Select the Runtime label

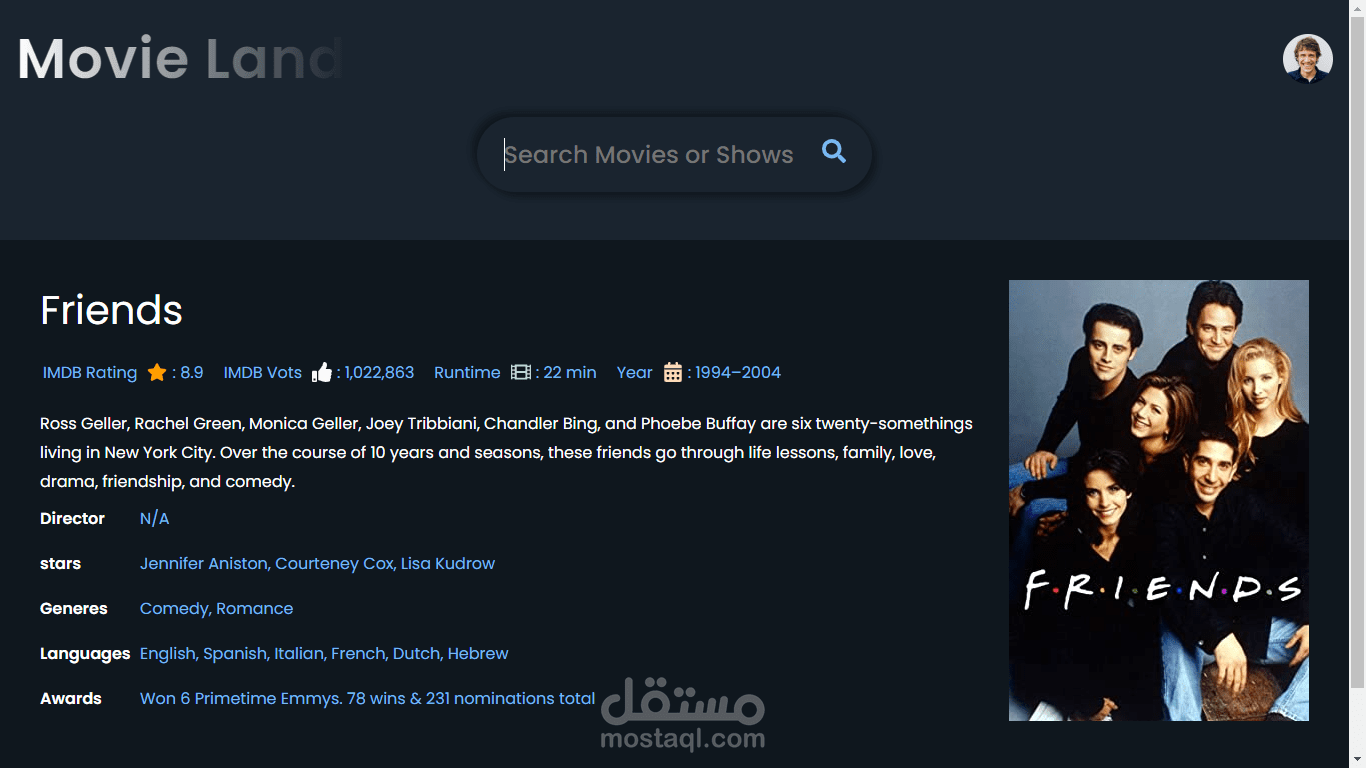tap(467, 372)
